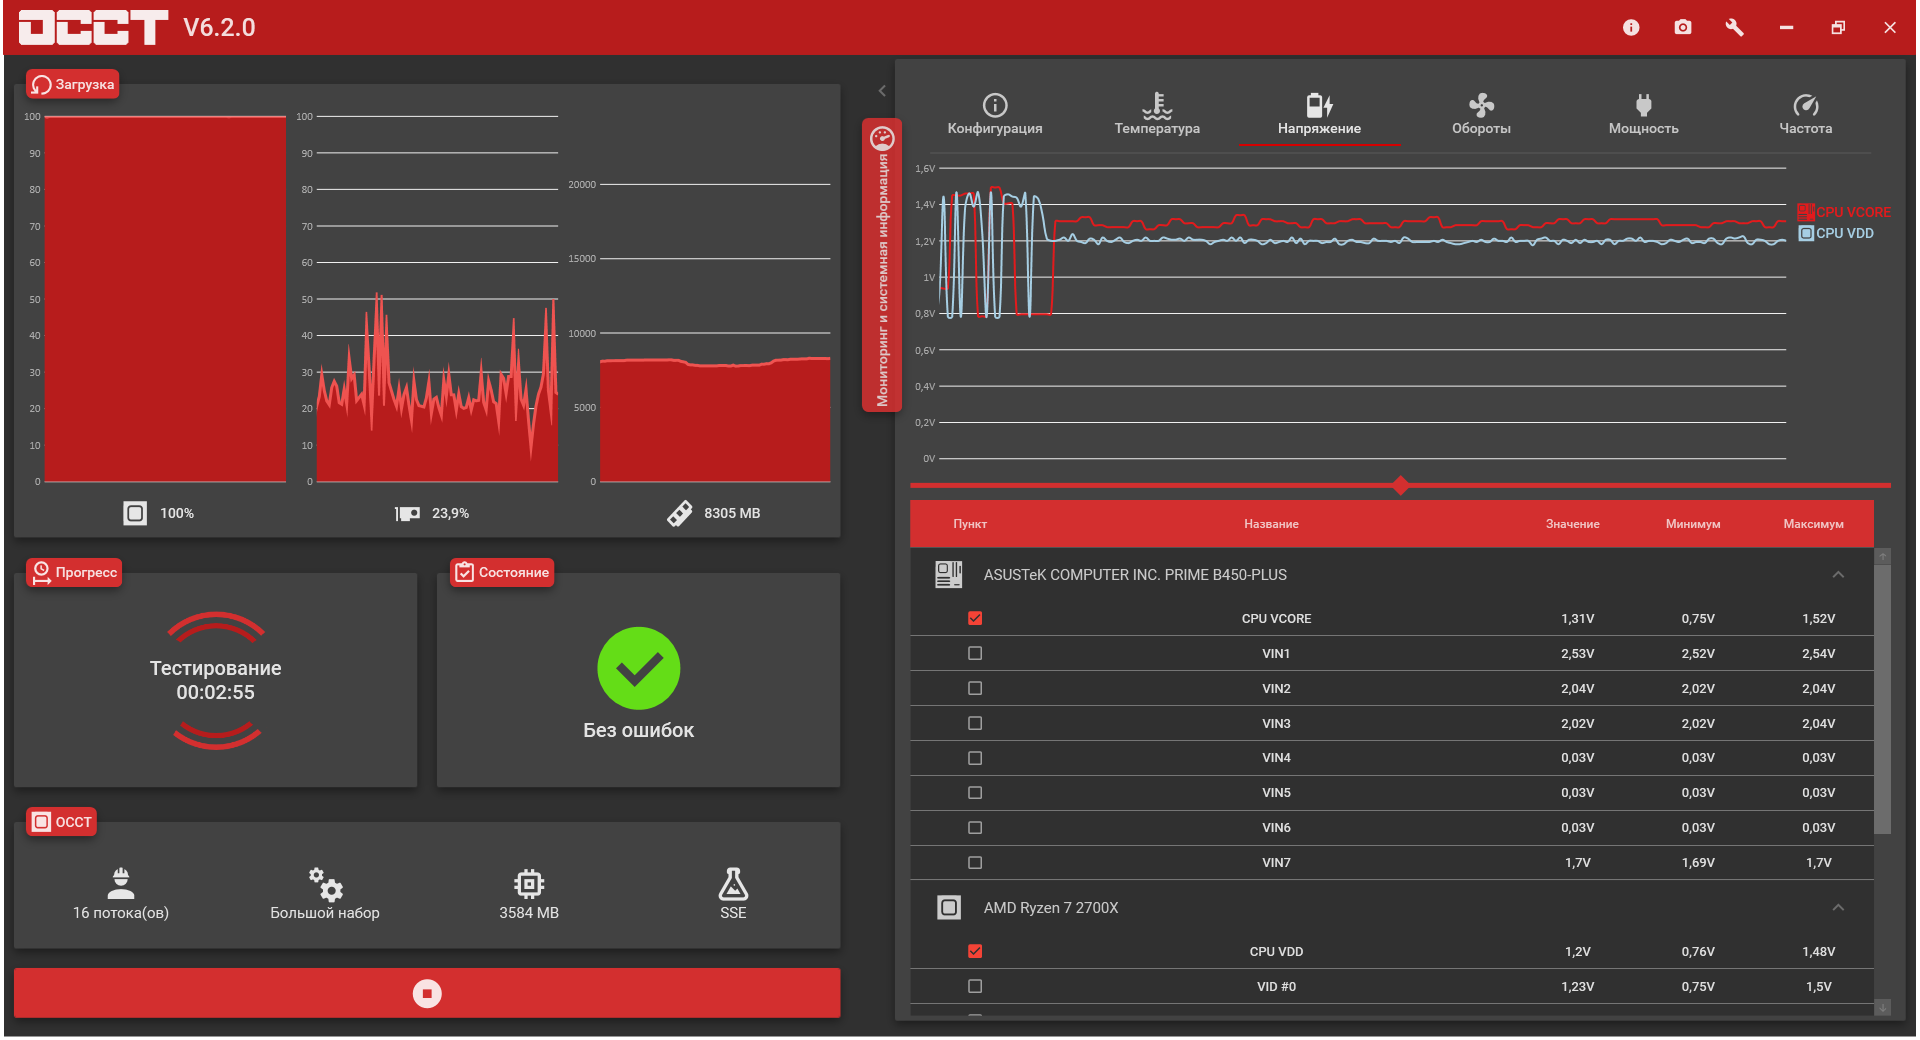This screenshot has height=1040, width=1920.
Task: Open the 3584 MB memory setting
Action: (x=529, y=893)
